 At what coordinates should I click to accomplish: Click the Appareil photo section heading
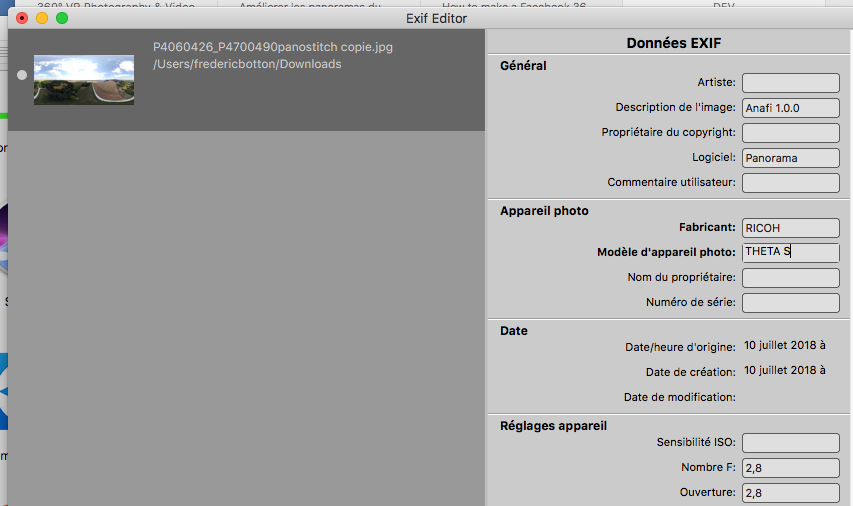pos(544,211)
